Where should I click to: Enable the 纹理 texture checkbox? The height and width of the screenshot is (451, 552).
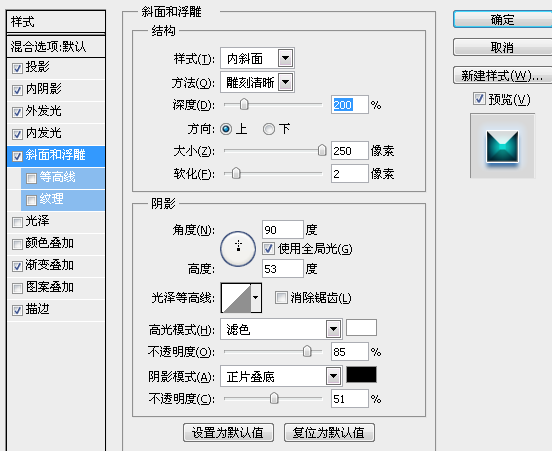point(31,200)
